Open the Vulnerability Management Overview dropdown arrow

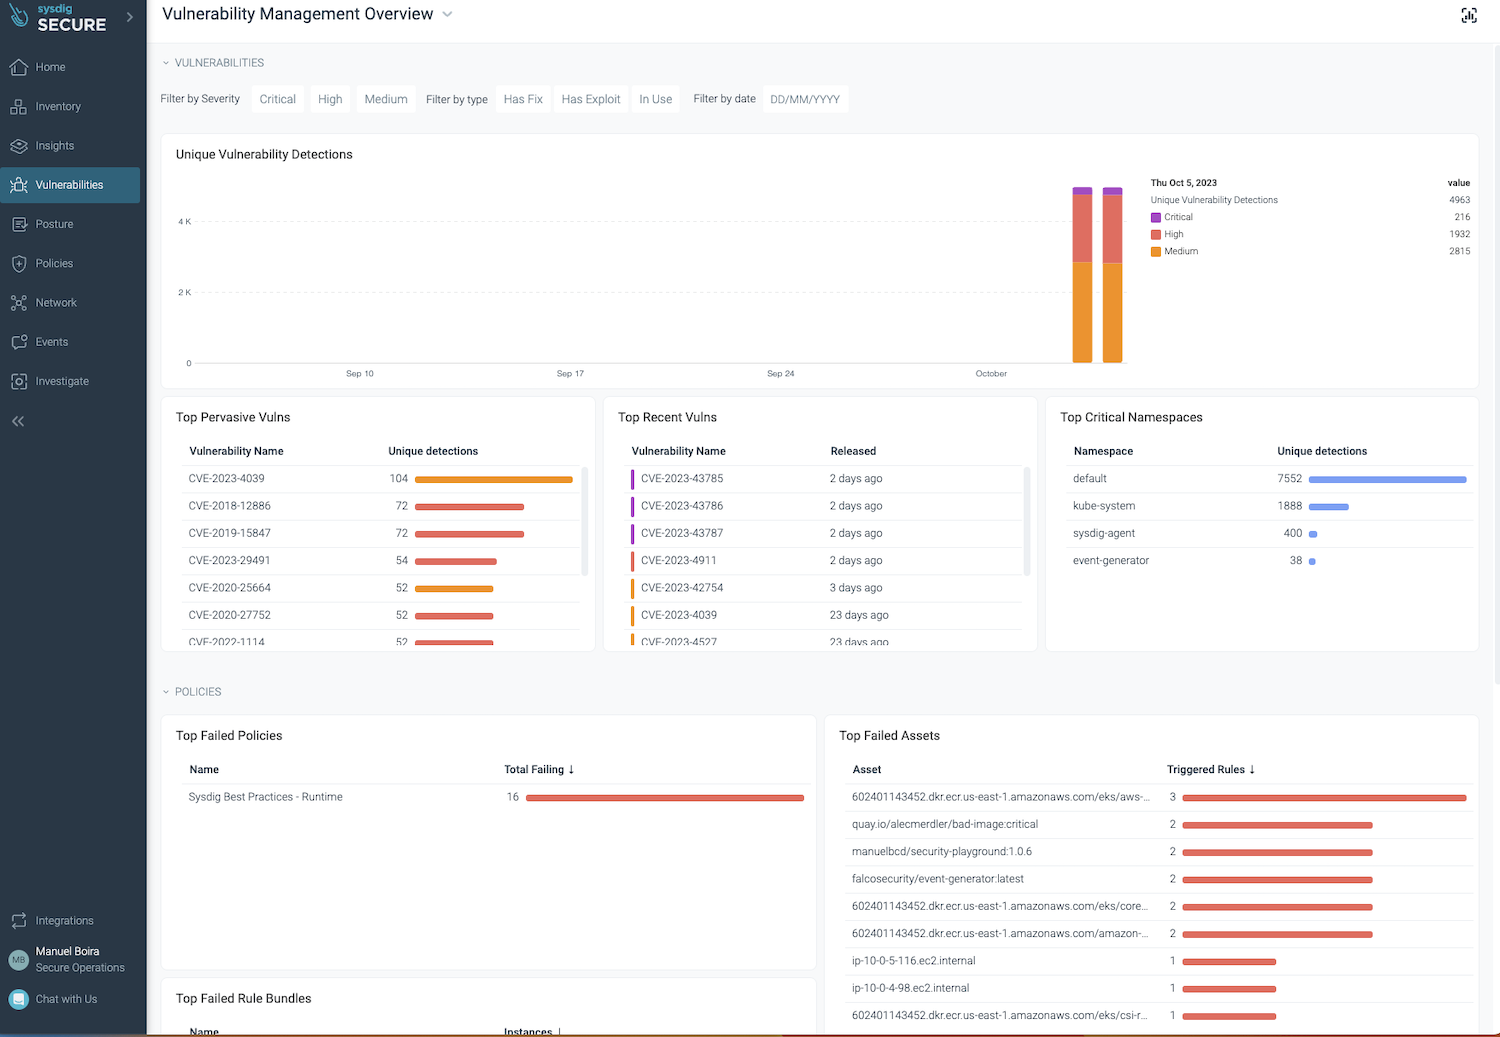pyautogui.click(x=447, y=15)
